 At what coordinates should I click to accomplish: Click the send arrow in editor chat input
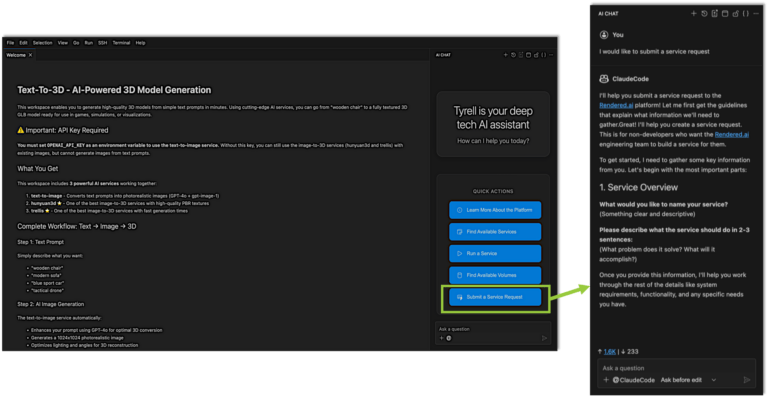coord(544,338)
